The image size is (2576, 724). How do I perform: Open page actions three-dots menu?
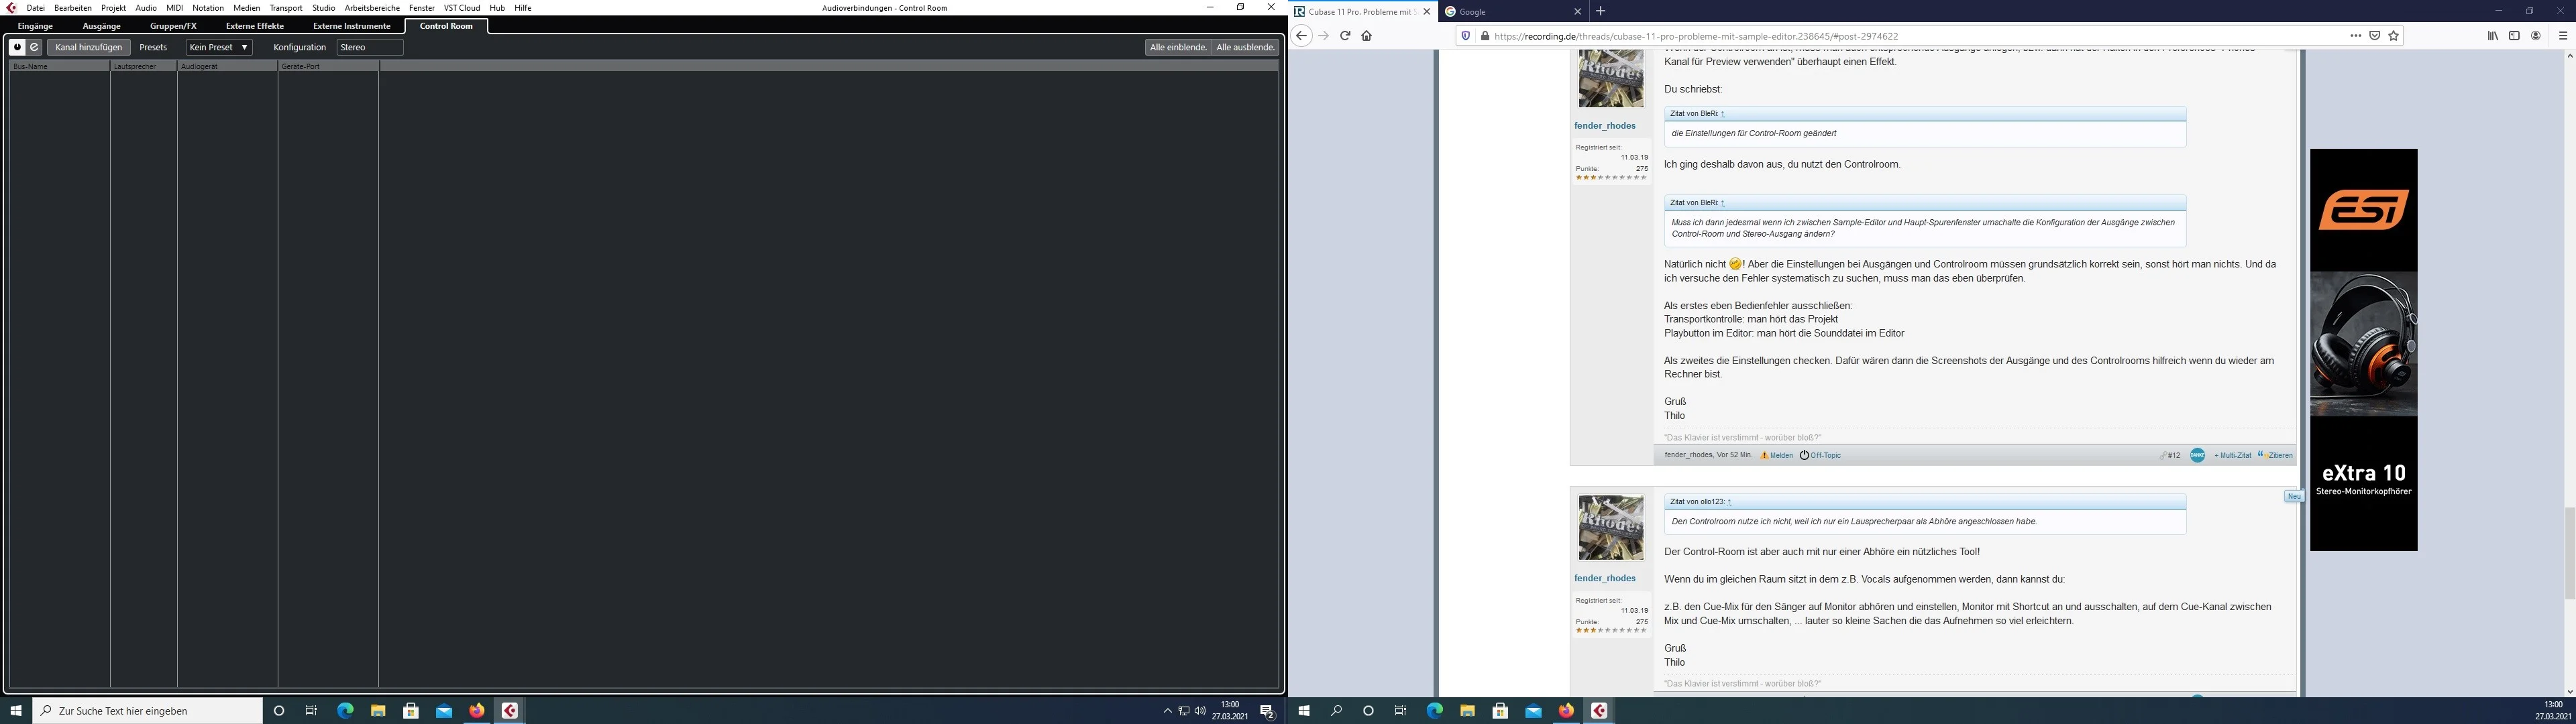click(2355, 36)
